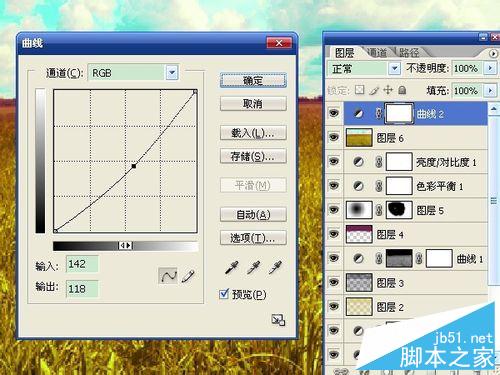Click the expand dialog size icon
The width and height of the screenshot is (500, 375).
pyautogui.click(x=278, y=320)
